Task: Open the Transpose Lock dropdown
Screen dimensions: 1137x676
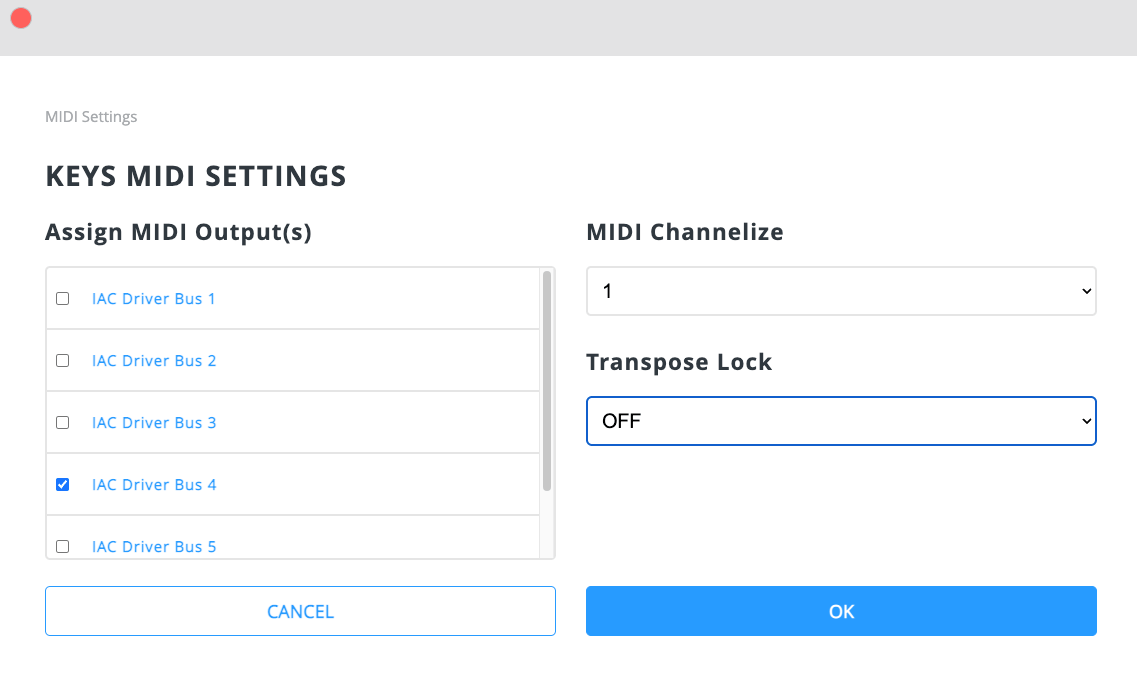Action: tap(841, 421)
